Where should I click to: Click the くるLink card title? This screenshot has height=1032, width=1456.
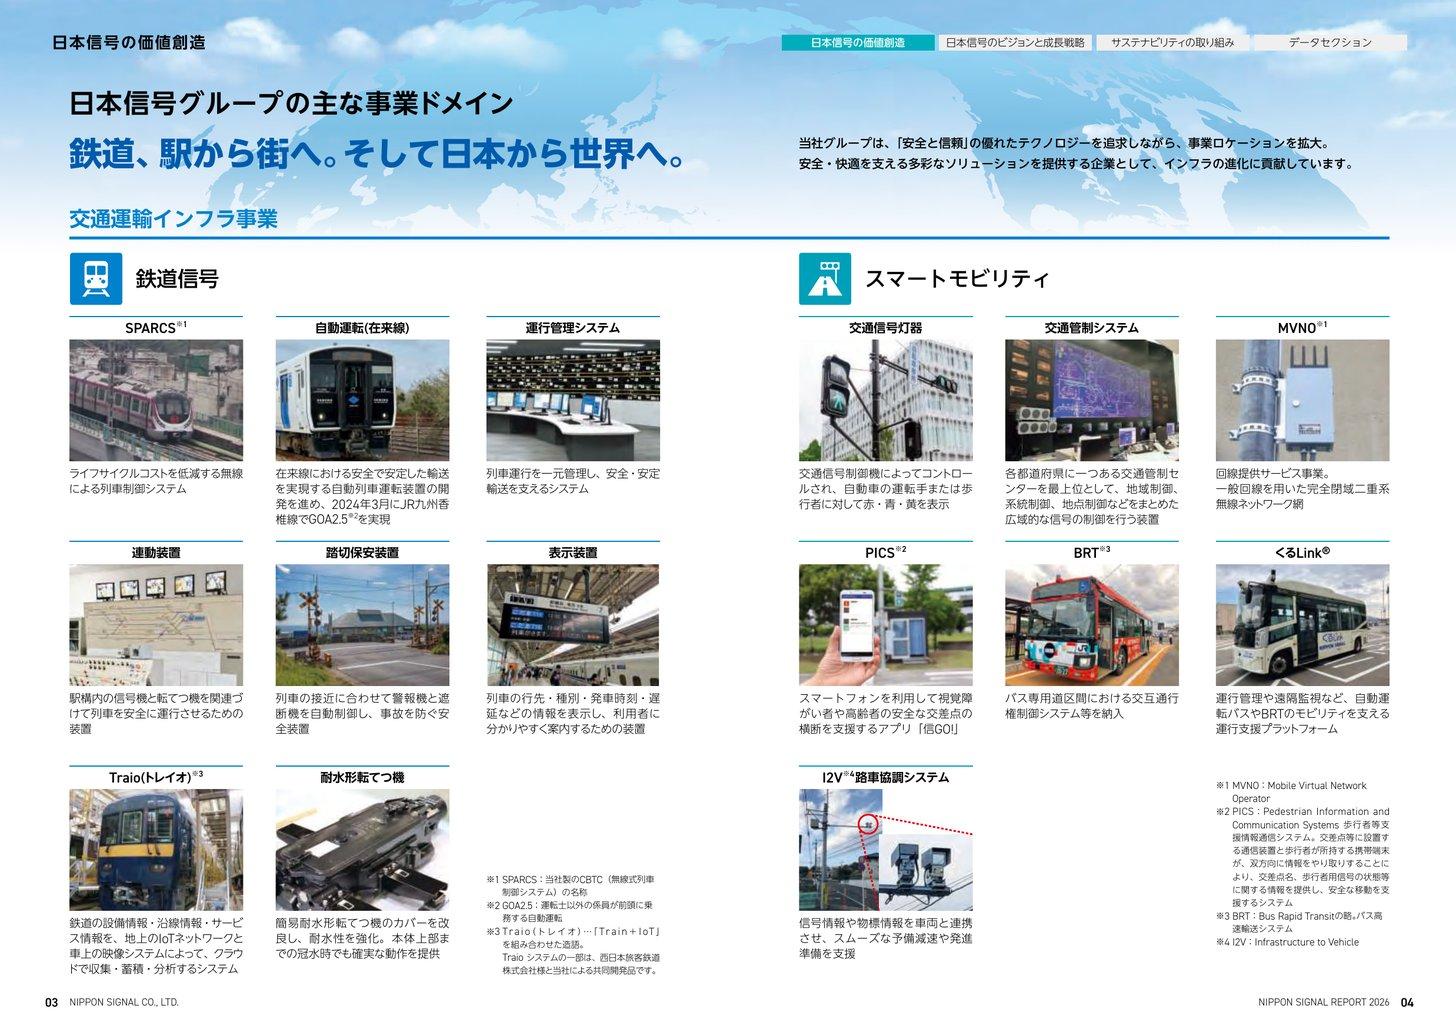[1303, 552]
